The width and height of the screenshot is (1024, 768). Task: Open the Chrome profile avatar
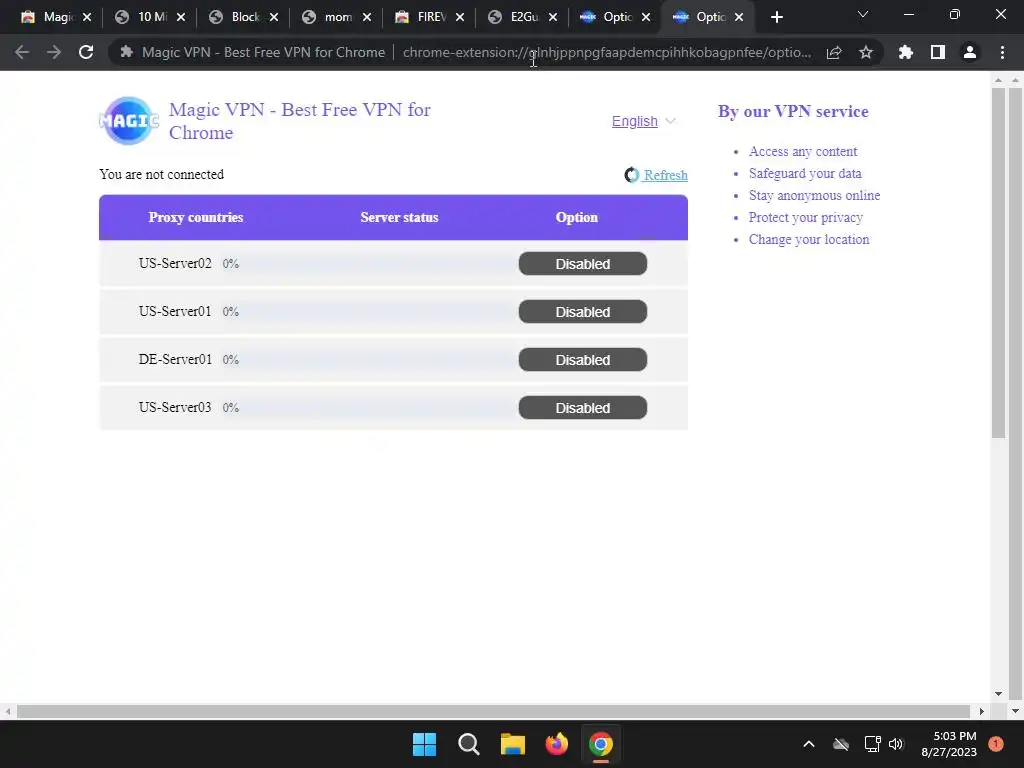pyautogui.click(x=970, y=52)
